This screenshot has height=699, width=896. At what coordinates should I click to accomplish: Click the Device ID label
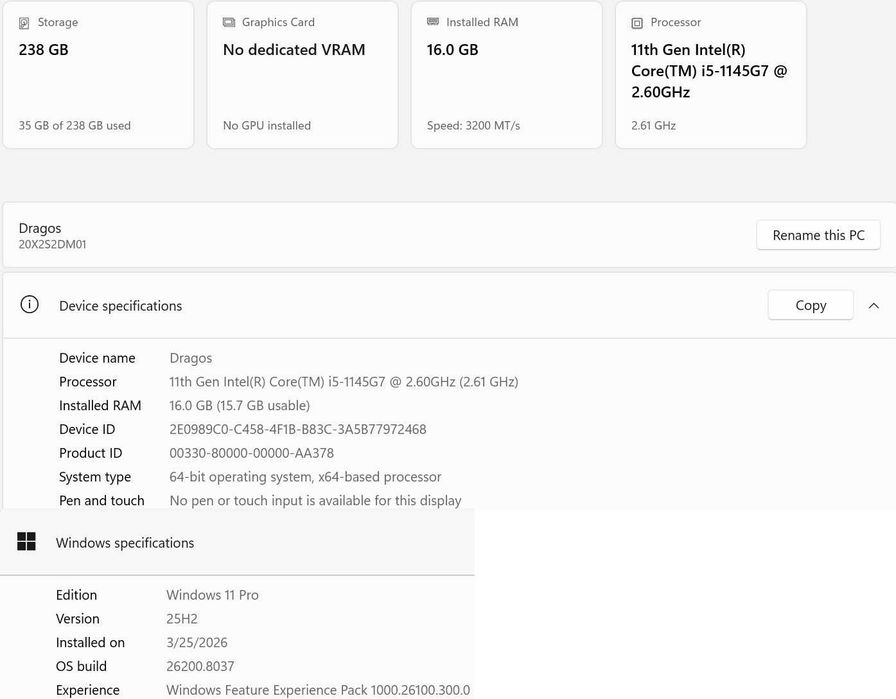[87, 429]
